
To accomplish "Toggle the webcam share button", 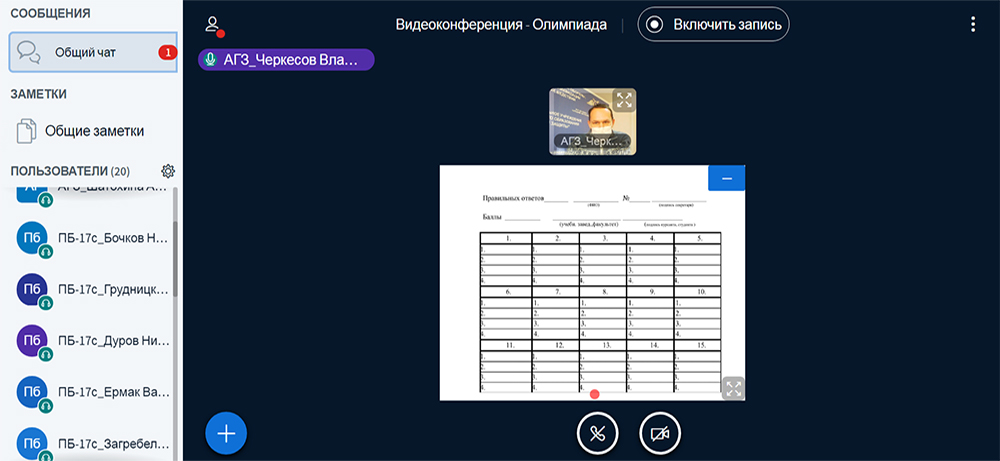I will (660, 433).
